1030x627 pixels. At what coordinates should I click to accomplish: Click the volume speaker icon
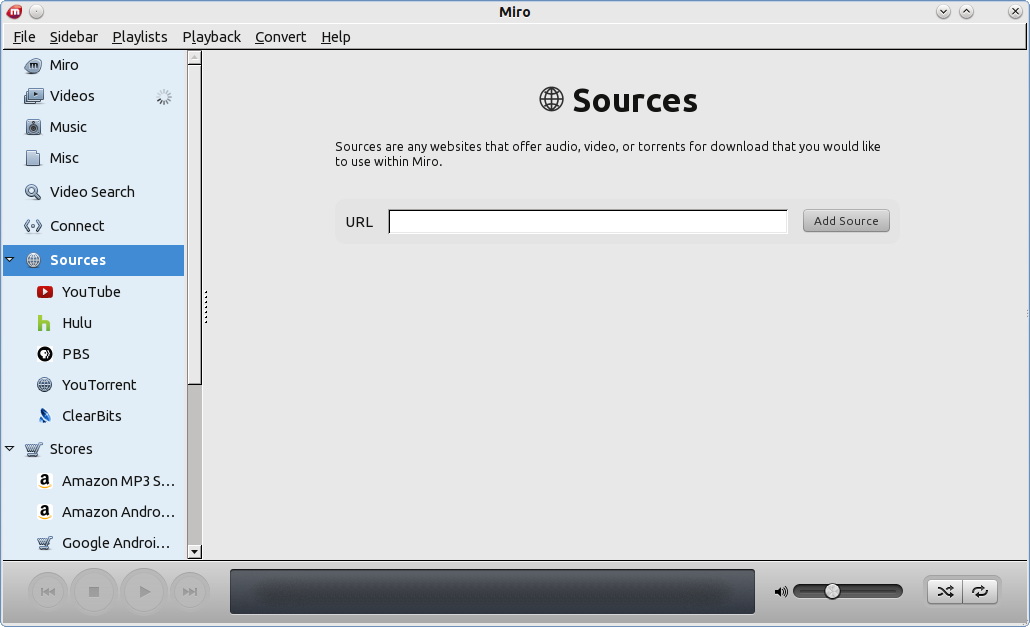pyautogui.click(x=780, y=592)
